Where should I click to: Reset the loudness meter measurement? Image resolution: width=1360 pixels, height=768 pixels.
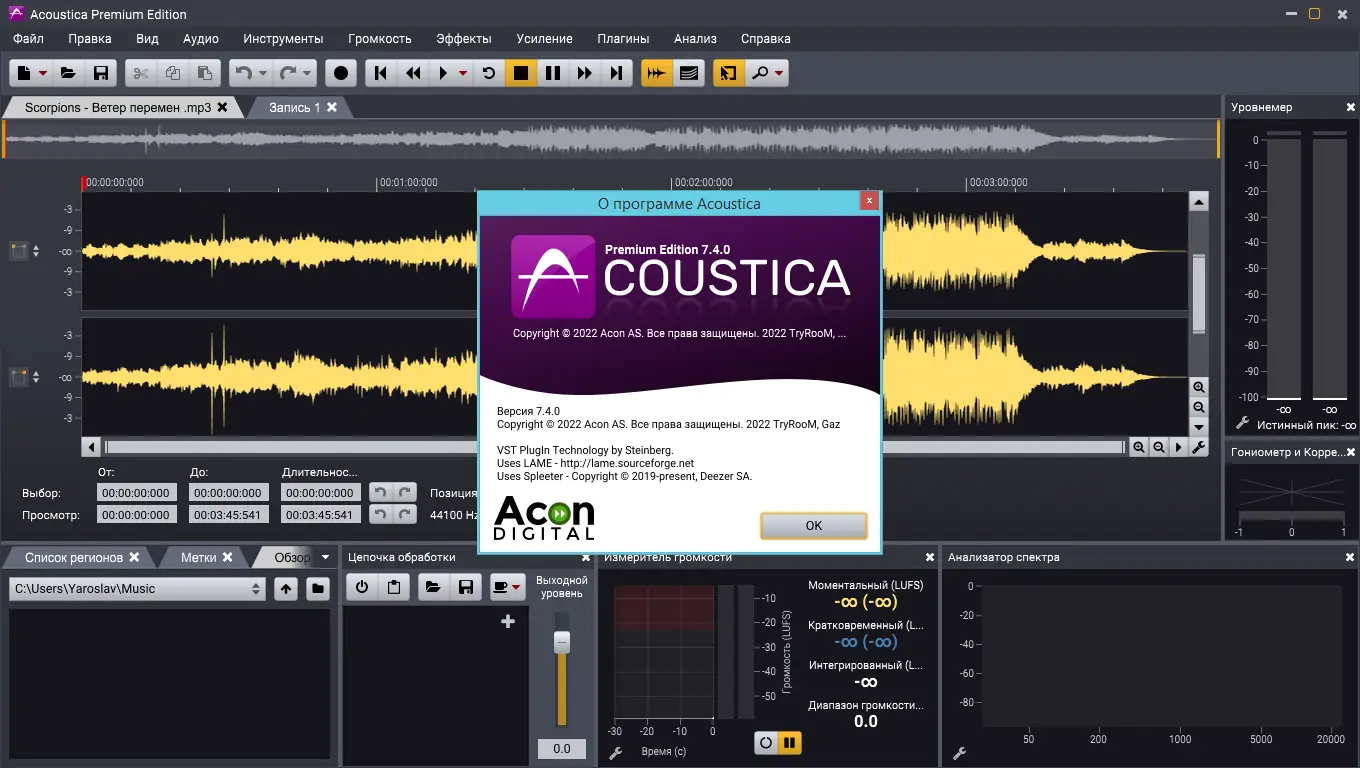[x=766, y=743]
